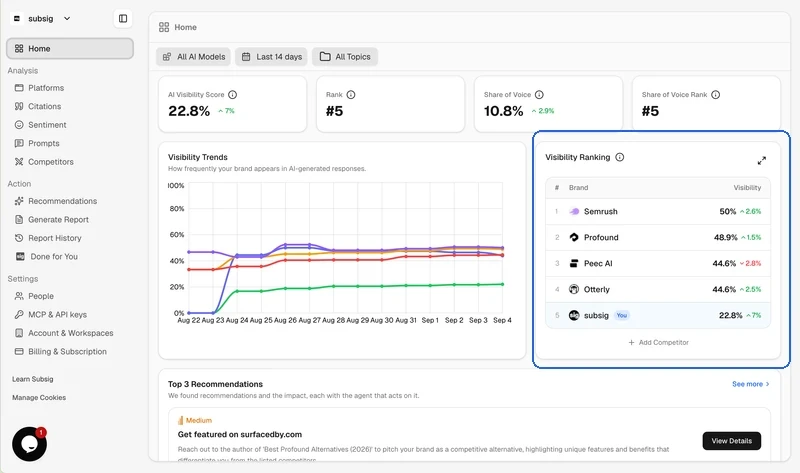Viewport: 800px width, 473px height.
Task: Click the View Details button
Action: tap(732, 441)
